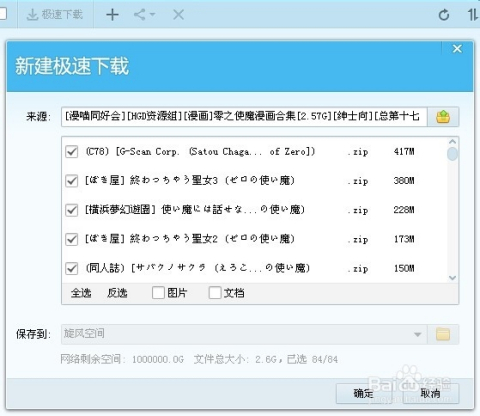Click the 文件总大小 2.6G text

click(x=235, y=359)
